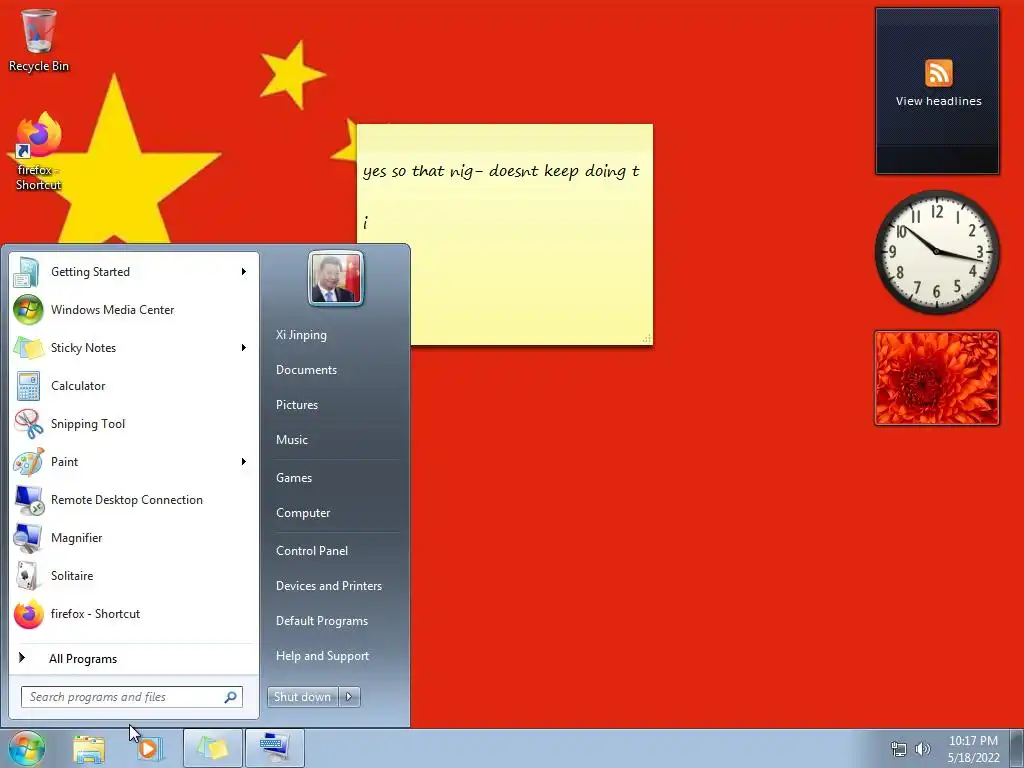The image size is (1024, 768).
Task: Click the analog clock gadget
Action: (x=936, y=252)
